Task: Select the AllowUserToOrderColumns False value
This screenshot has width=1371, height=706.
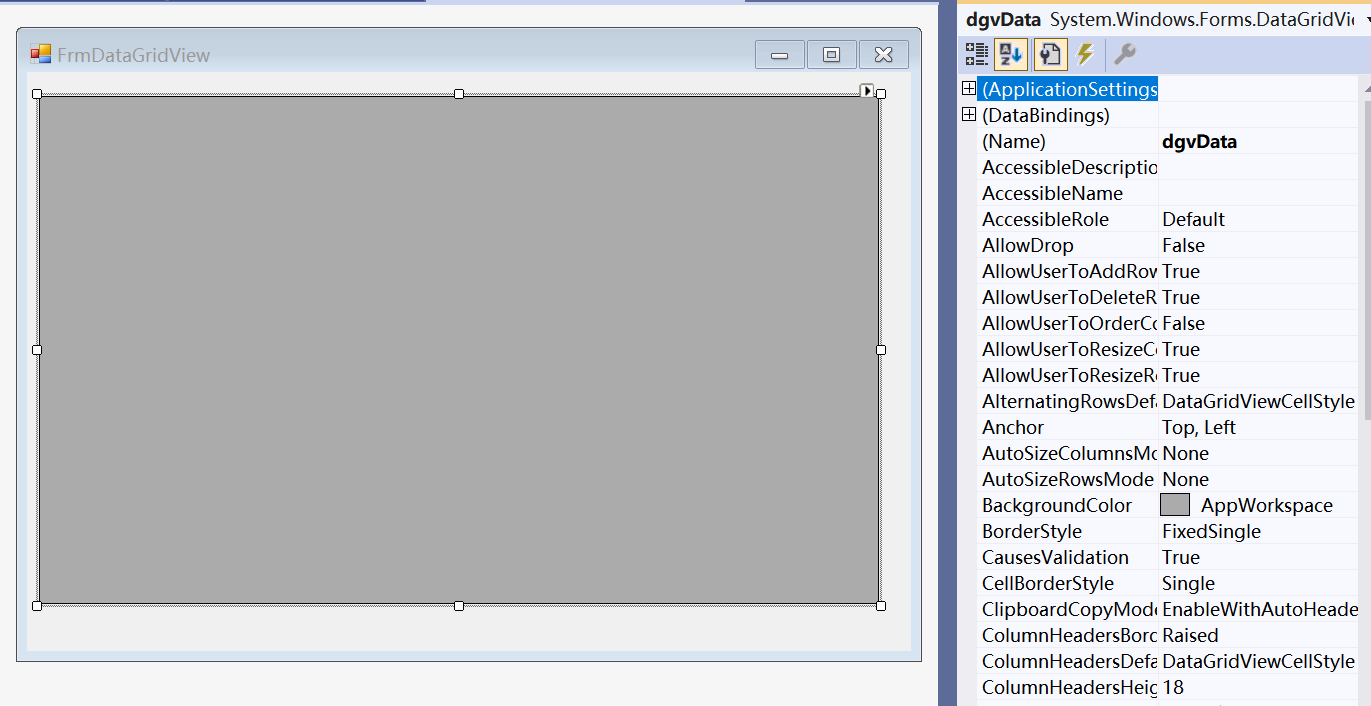Action: [1257, 323]
